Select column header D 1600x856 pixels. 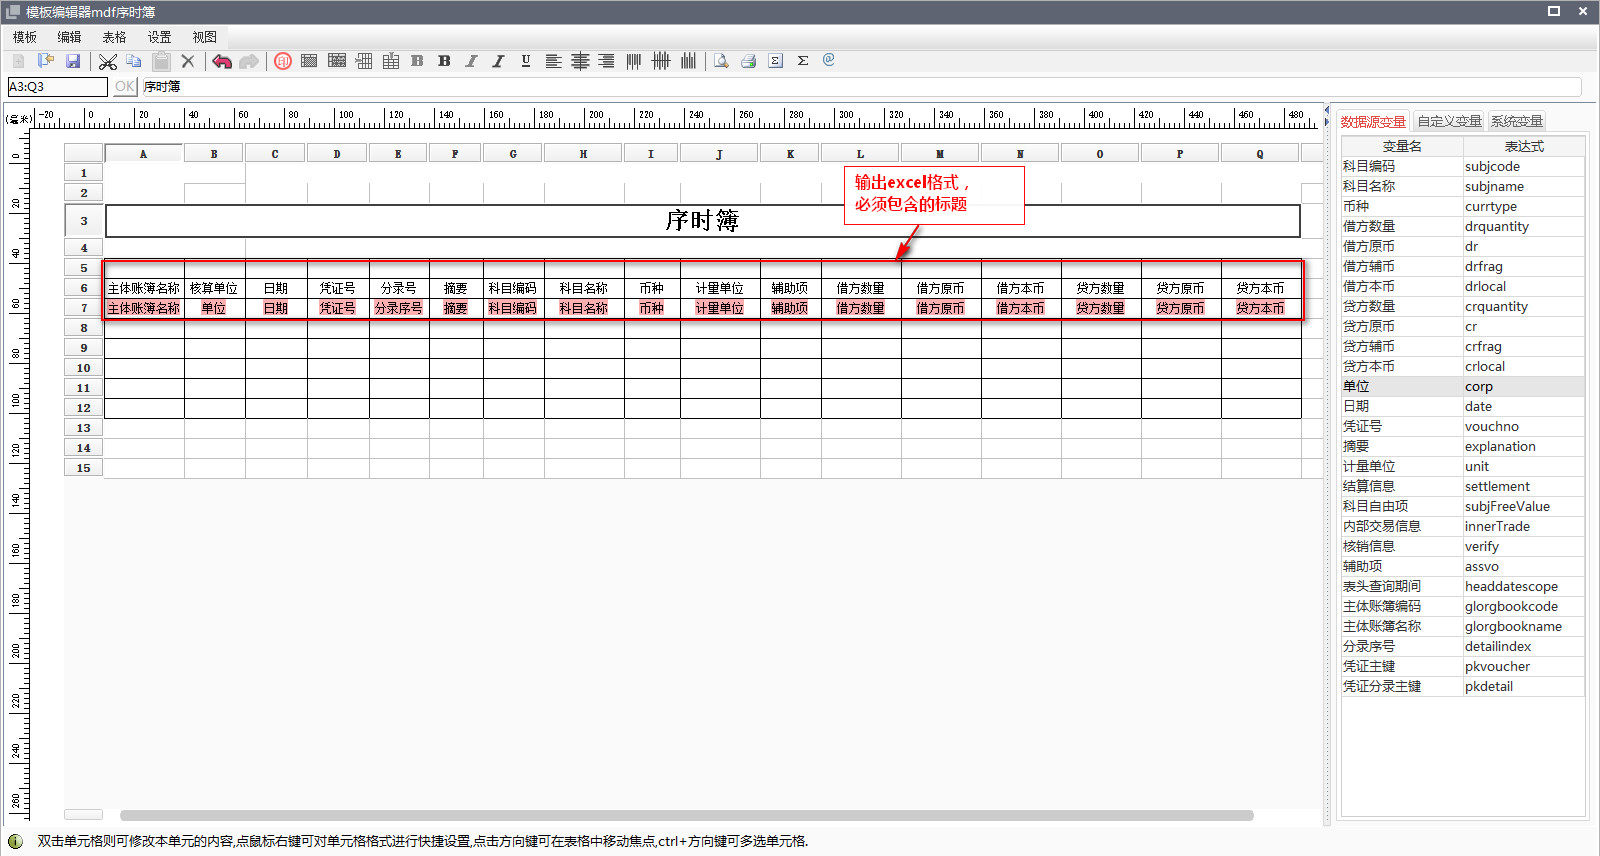point(337,154)
